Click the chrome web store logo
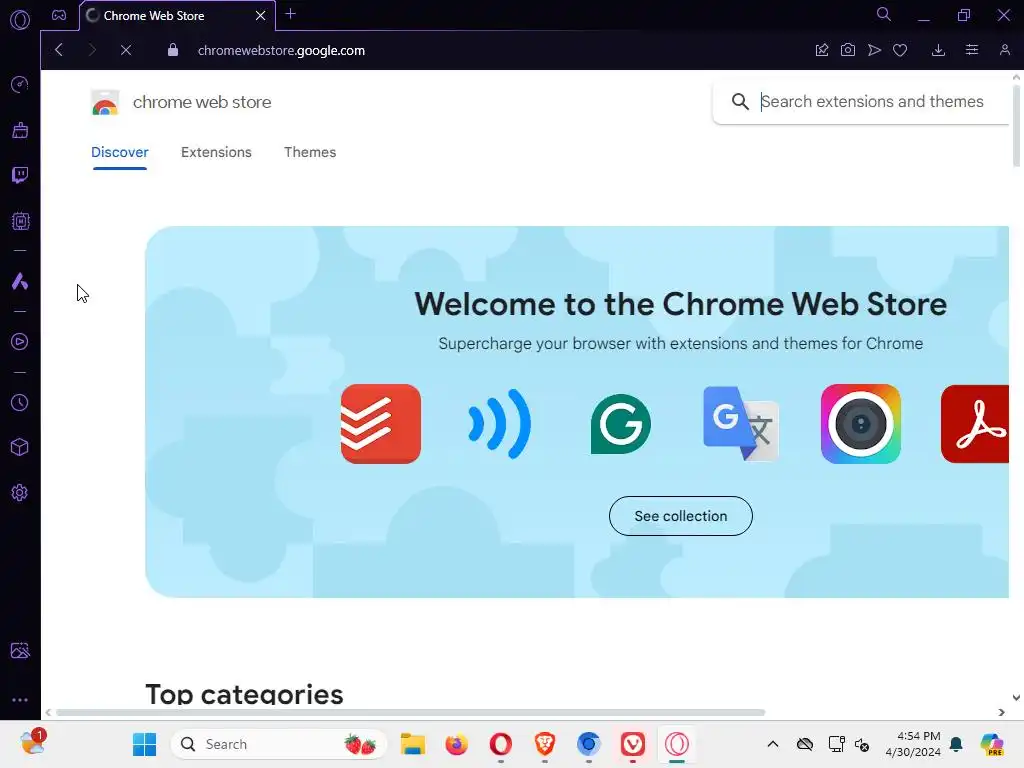Screen dimensions: 1024x768 (181, 103)
